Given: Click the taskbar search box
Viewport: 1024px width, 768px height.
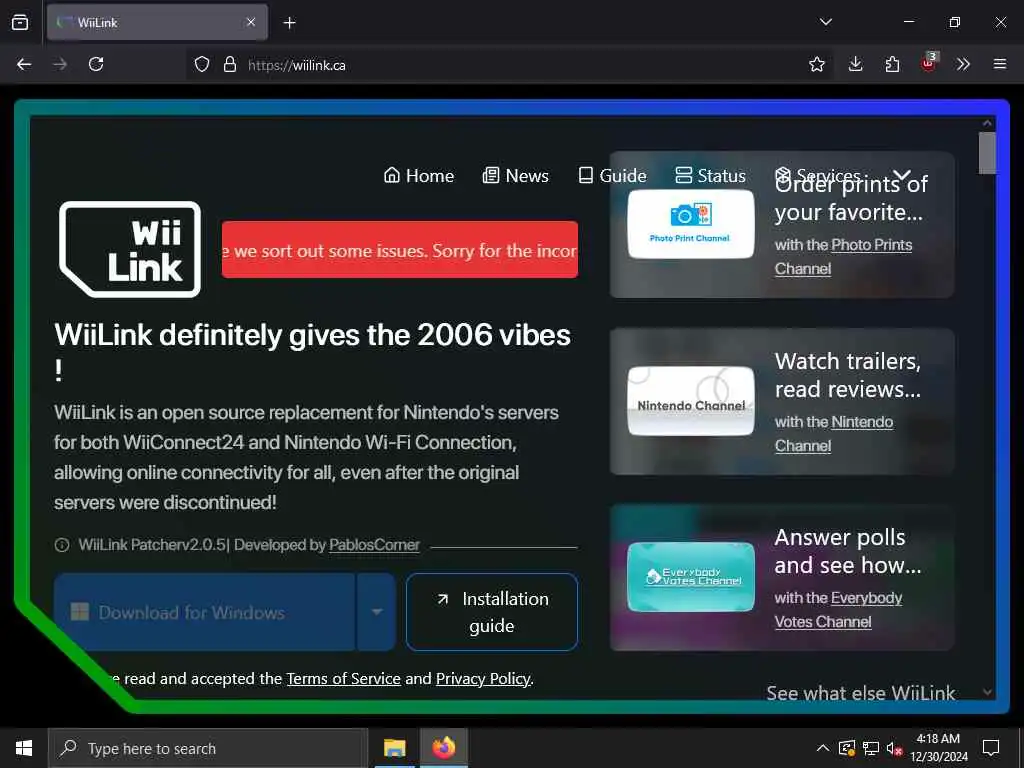Looking at the screenshot, I should tap(208, 748).
